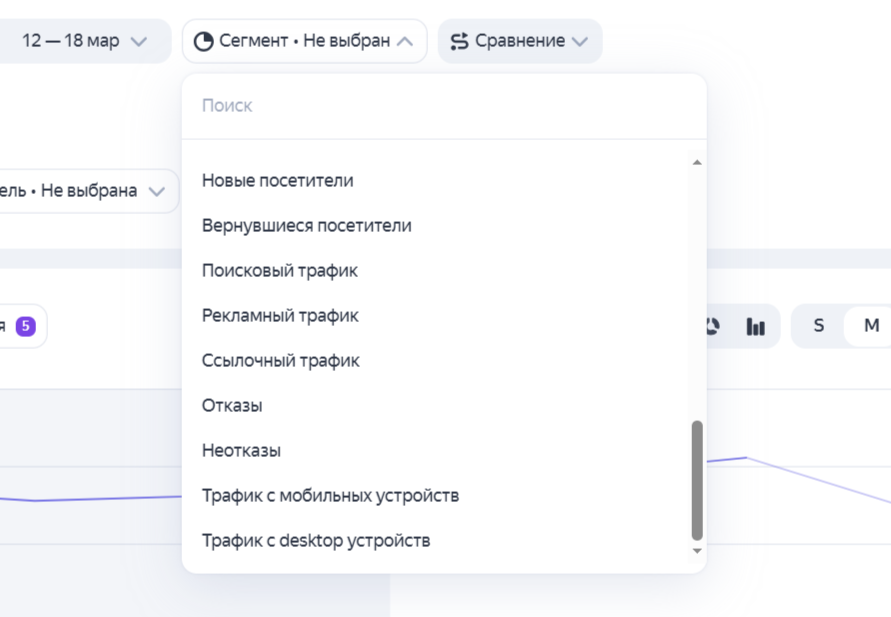Viewport: 891px width, 617px height.
Task: Click the pie chart view icon
Action: [713, 325]
